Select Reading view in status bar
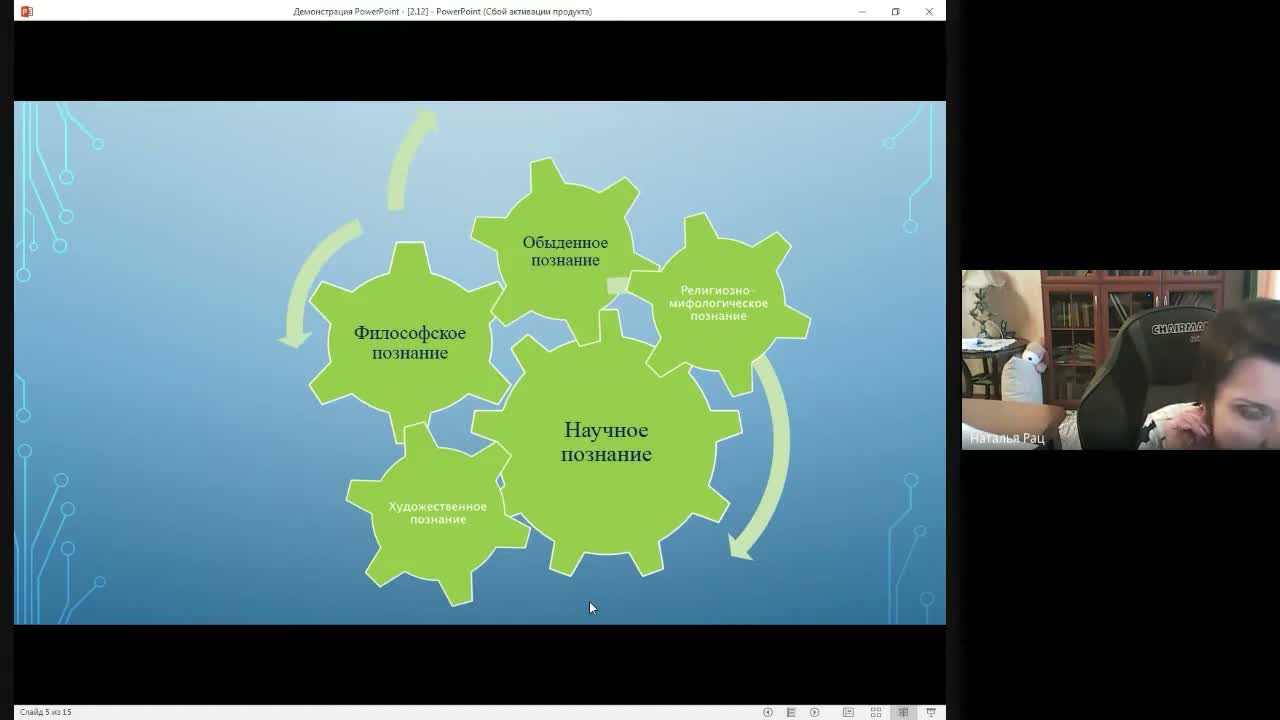Viewport: 1280px width, 720px height. pyautogui.click(x=903, y=712)
